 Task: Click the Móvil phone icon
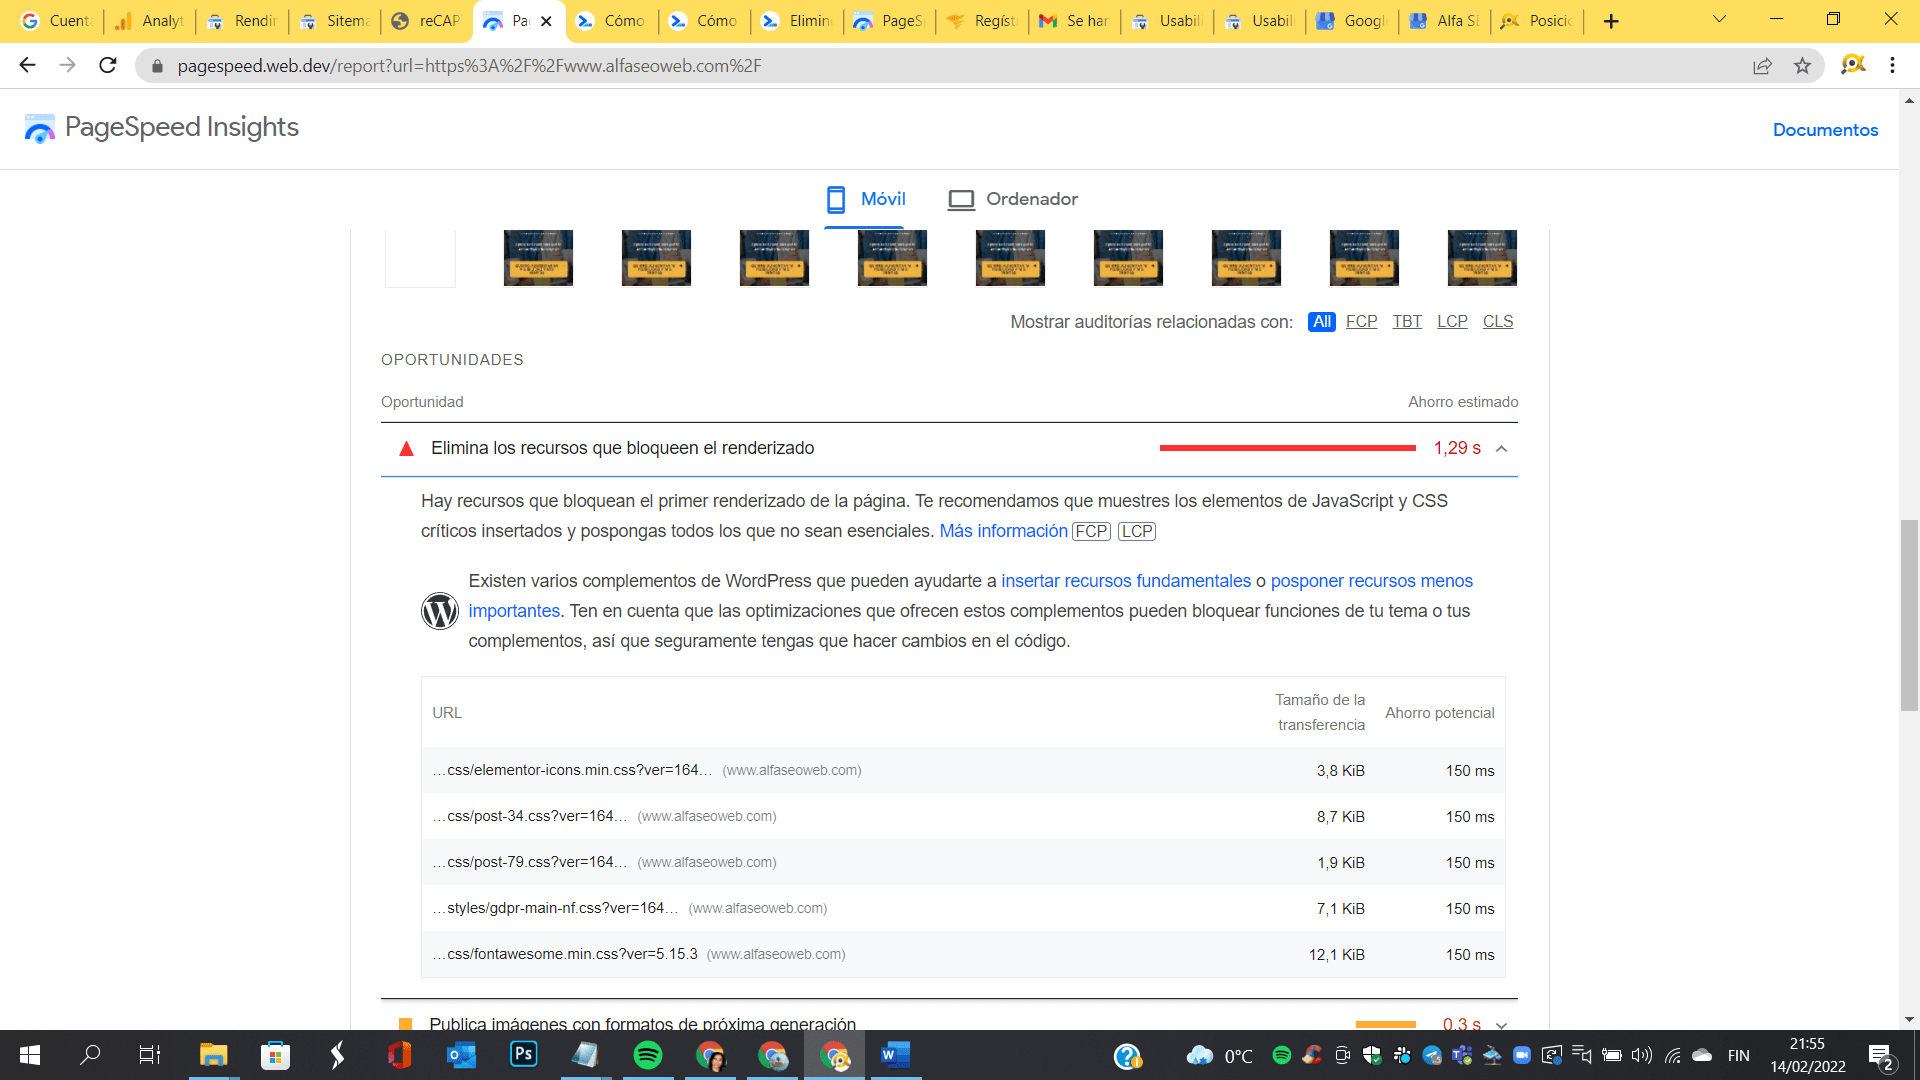[836, 199]
